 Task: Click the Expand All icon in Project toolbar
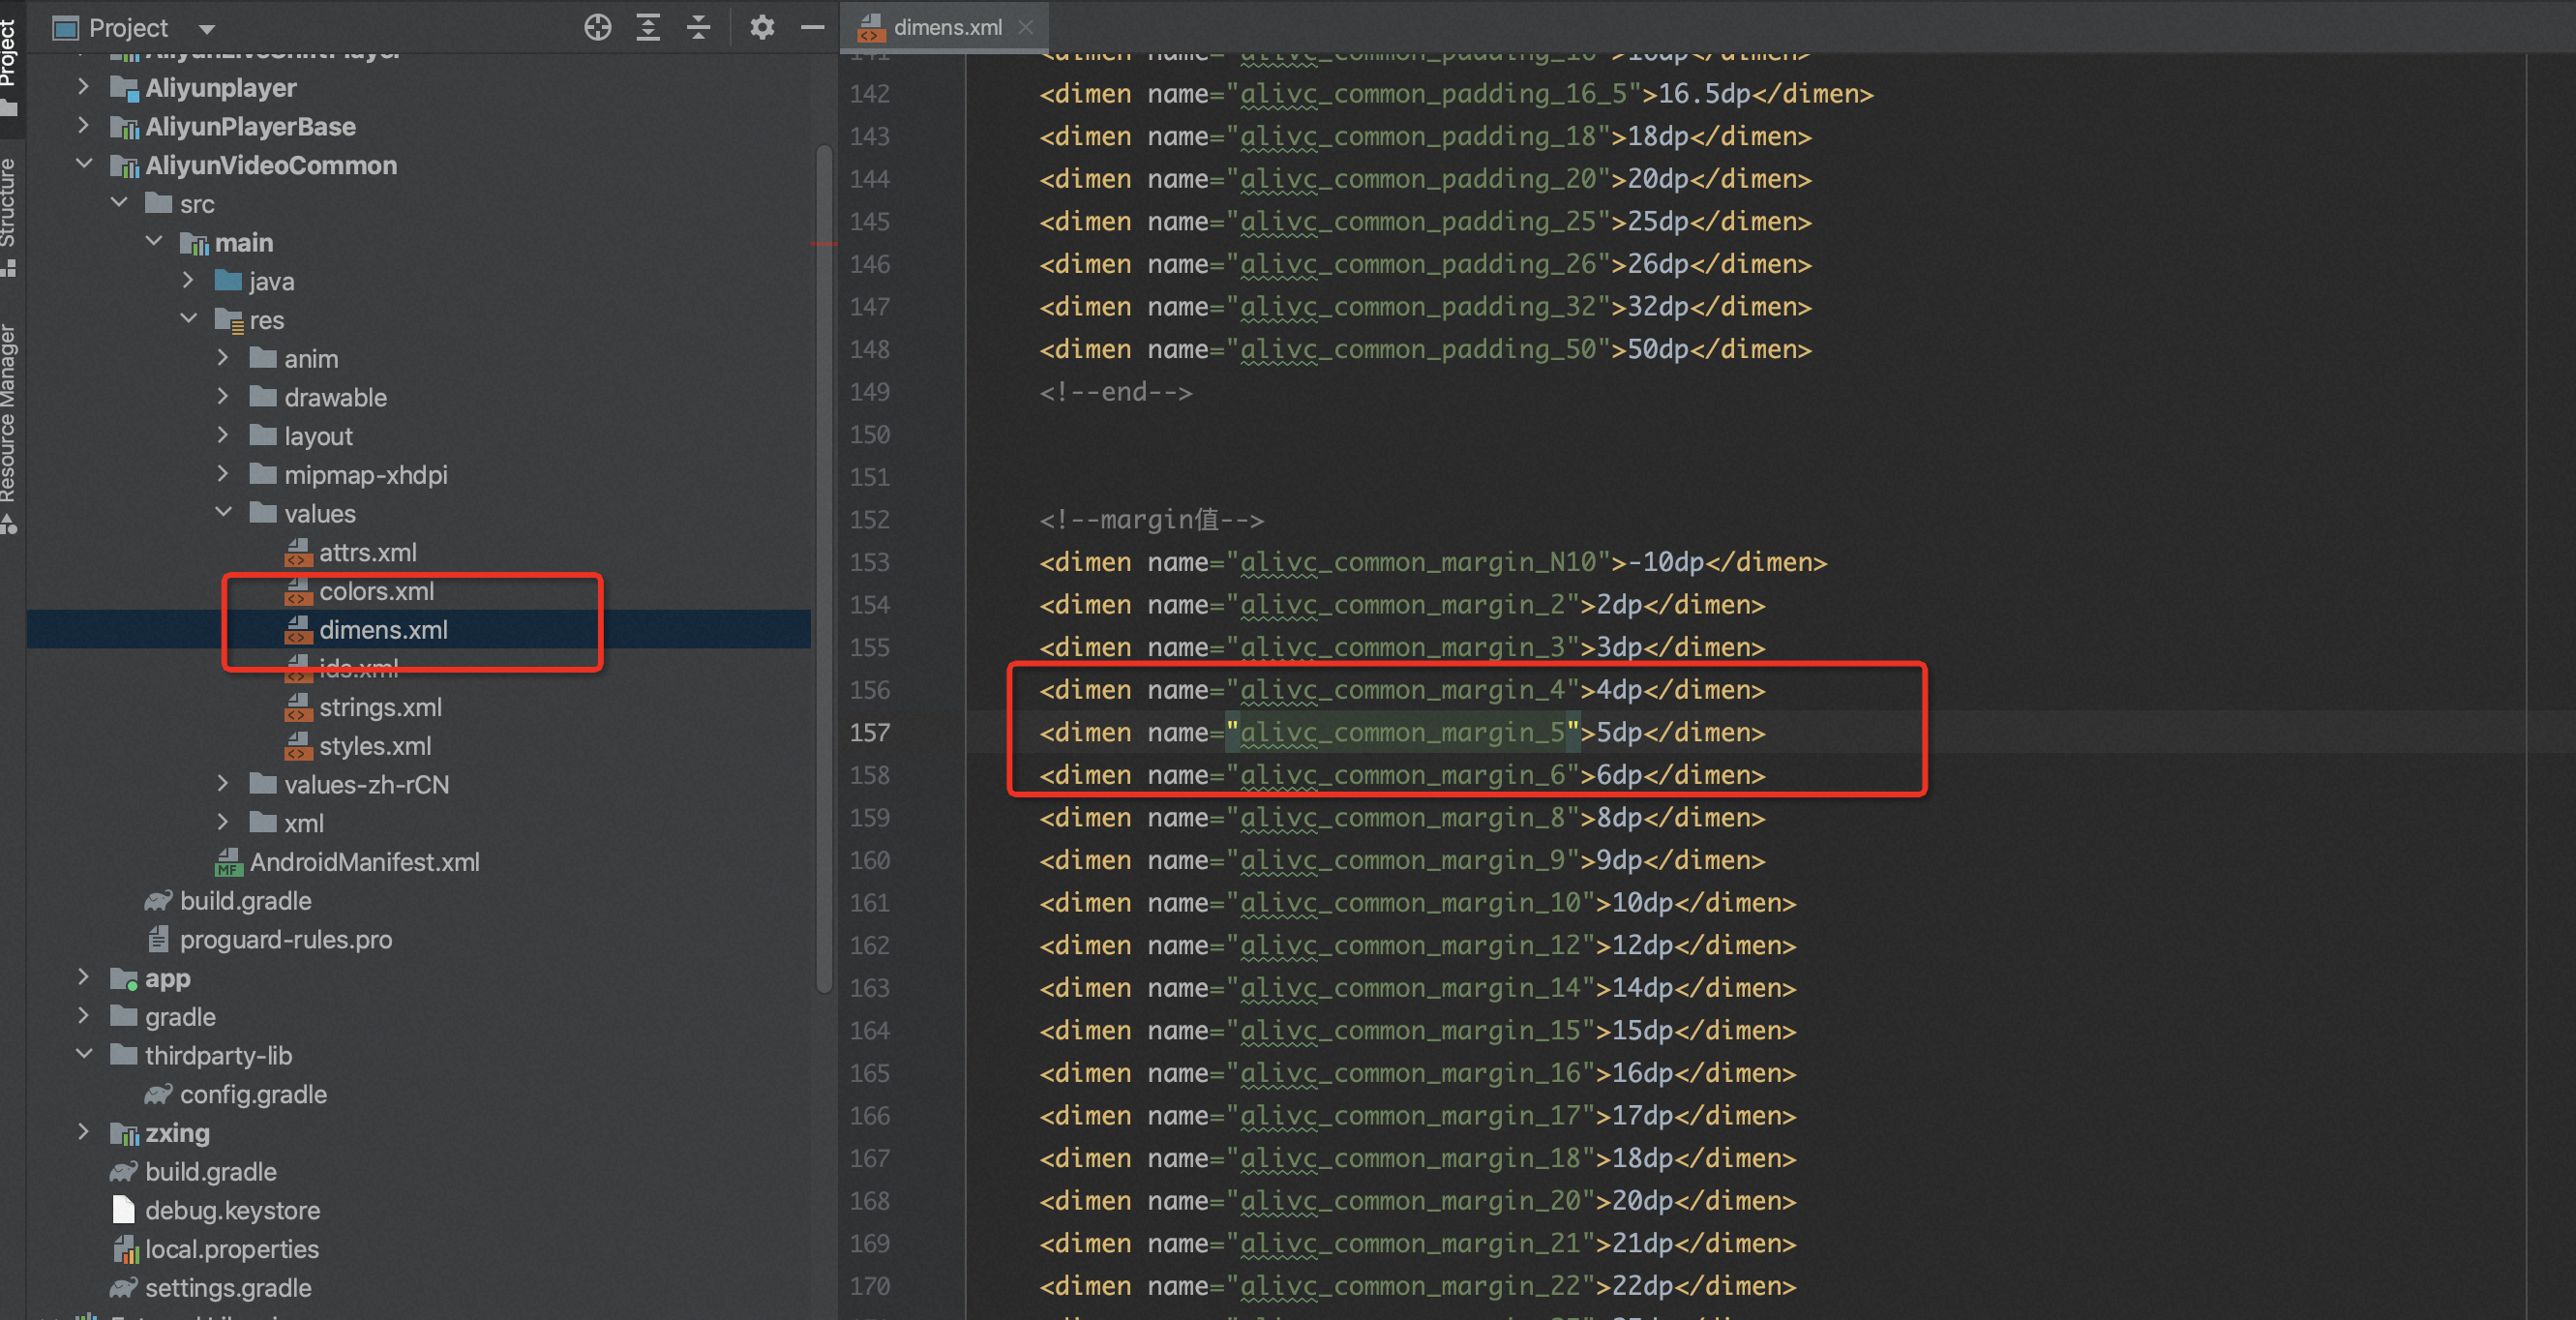(648, 27)
